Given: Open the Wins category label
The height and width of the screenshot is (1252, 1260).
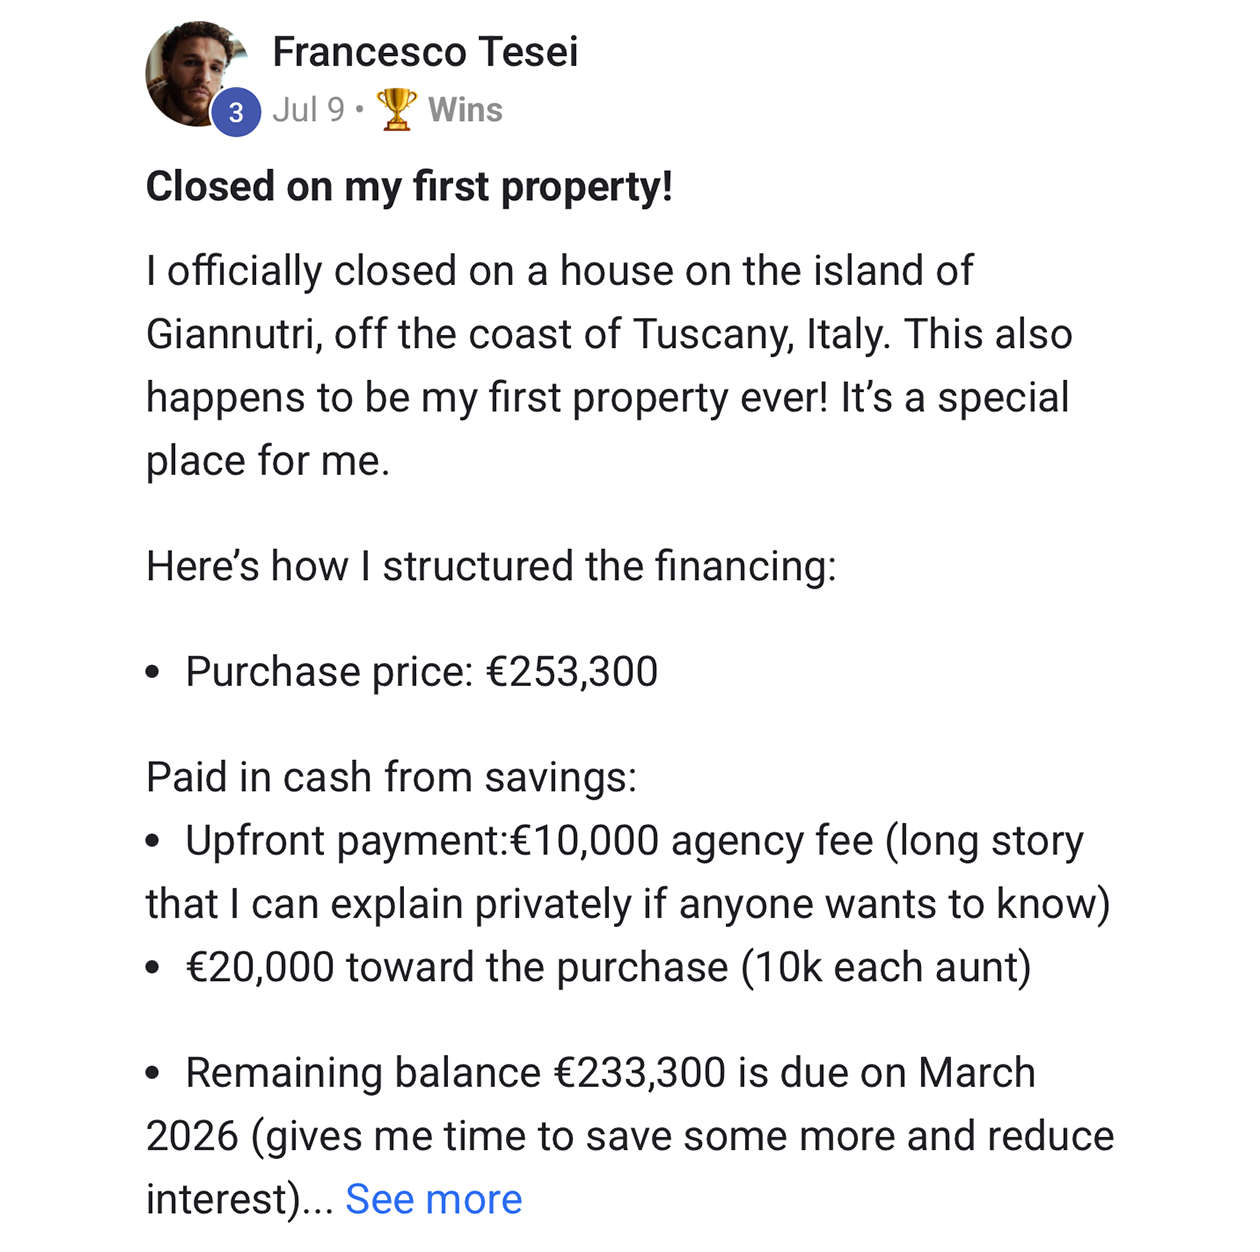Looking at the screenshot, I should pos(465,109).
